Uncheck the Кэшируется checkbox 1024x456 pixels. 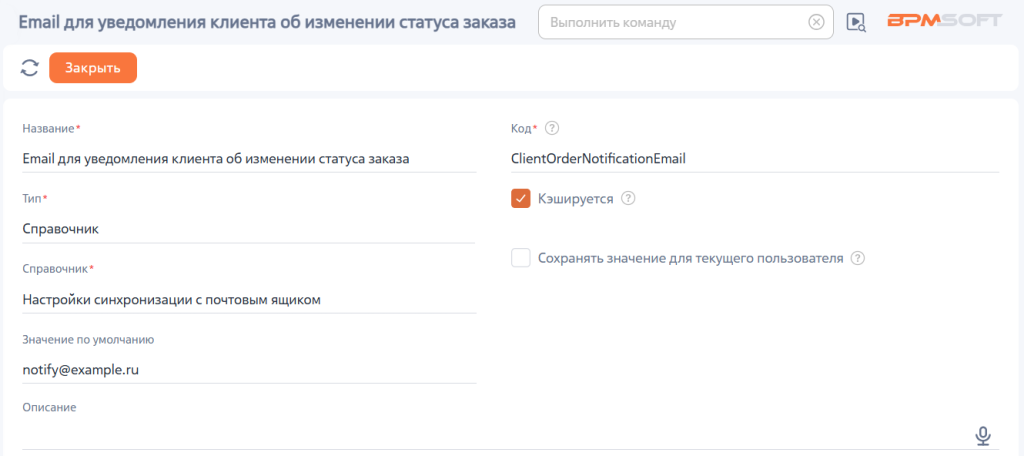pyautogui.click(x=520, y=199)
